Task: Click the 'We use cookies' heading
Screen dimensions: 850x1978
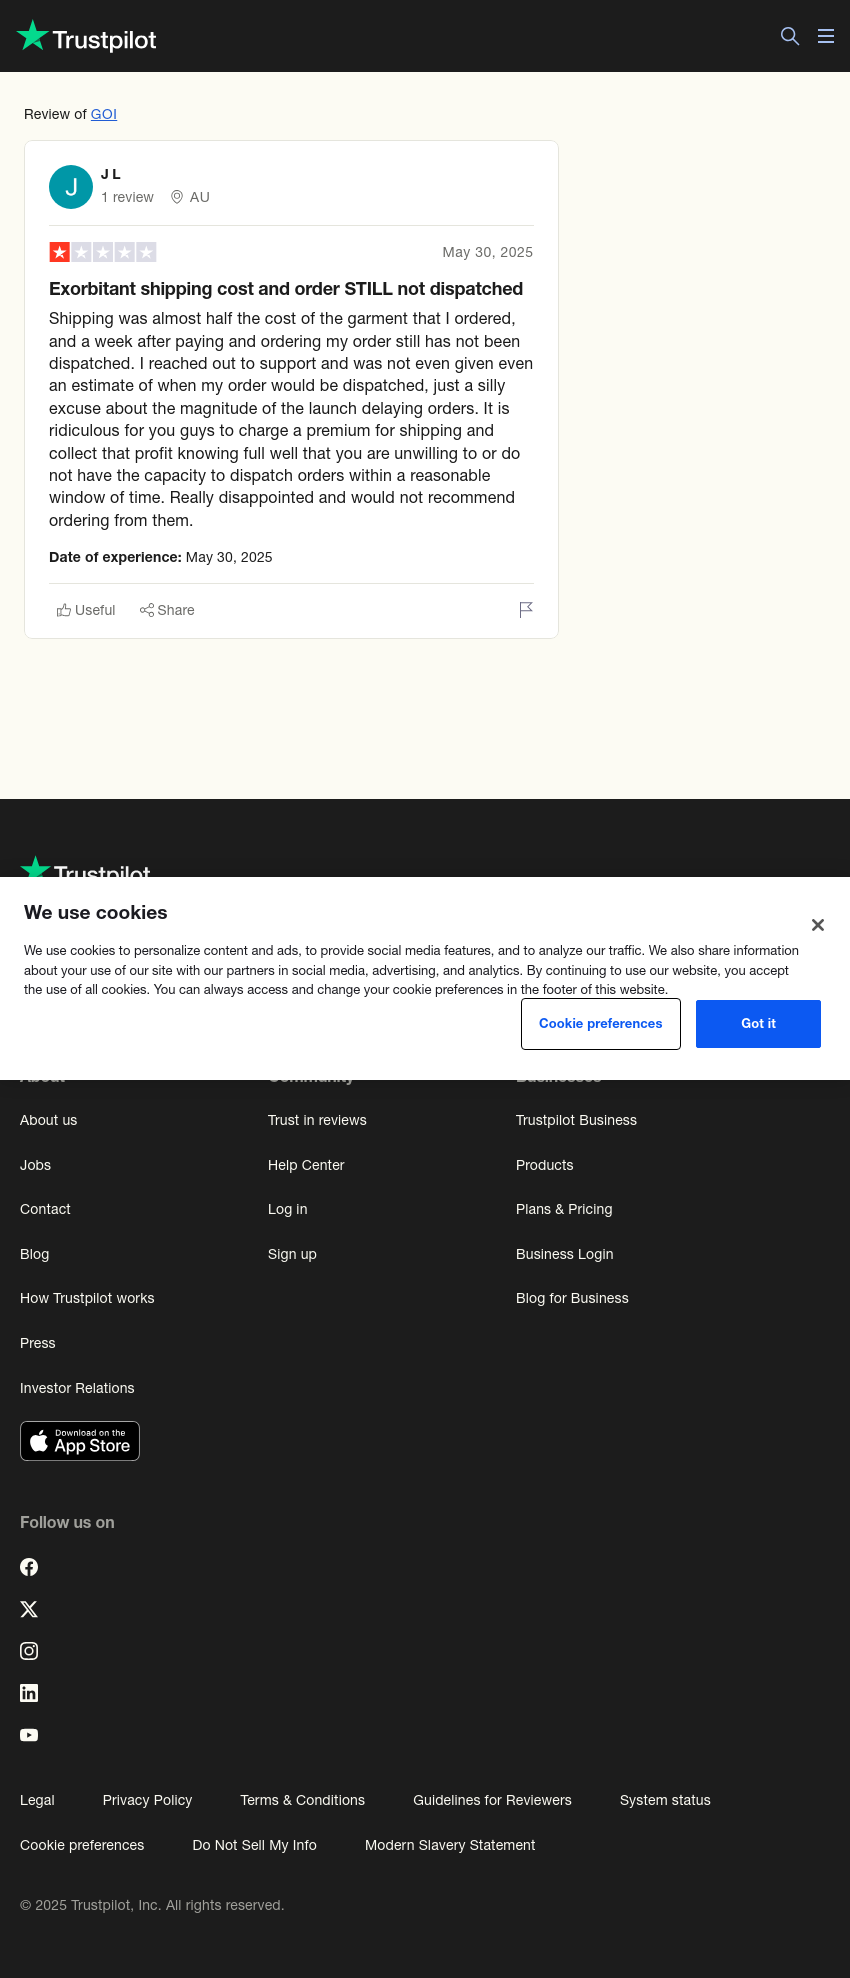Action: (96, 912)
